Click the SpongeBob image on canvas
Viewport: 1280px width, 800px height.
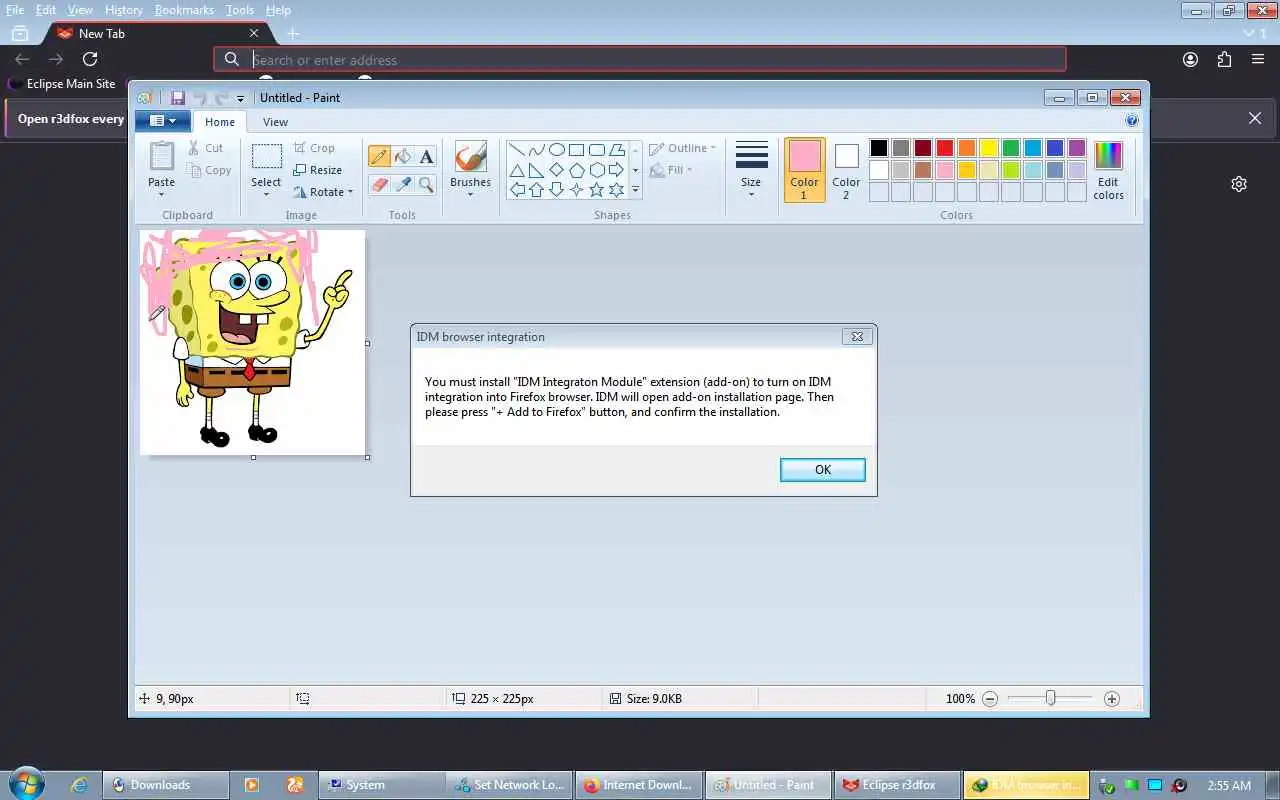click(x=253, y=342)
